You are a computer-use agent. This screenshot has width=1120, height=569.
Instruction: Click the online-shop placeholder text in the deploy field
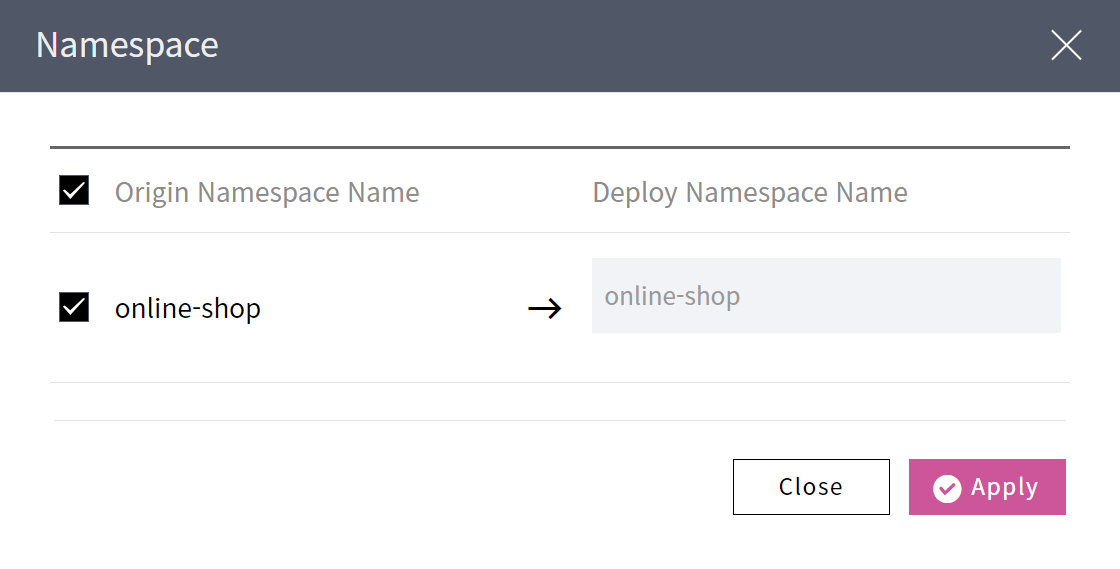pyautogui.click(x=672, y=296)
